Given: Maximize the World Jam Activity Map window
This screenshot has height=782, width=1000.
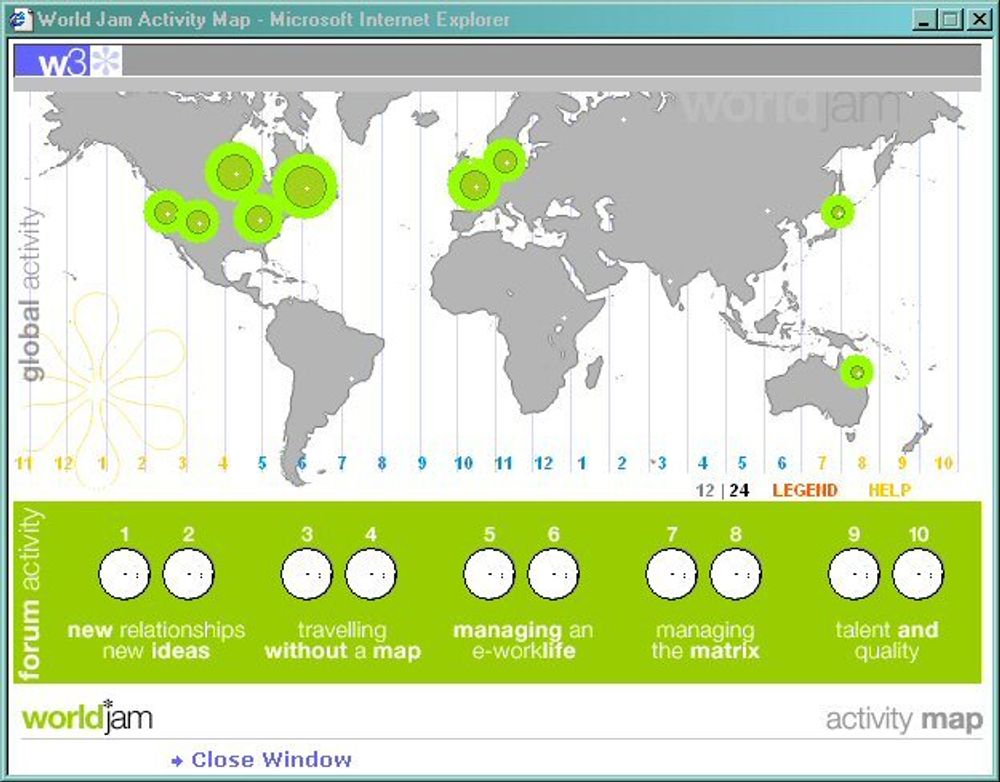Looking at the screenshot, I should [x=949, y=20].
